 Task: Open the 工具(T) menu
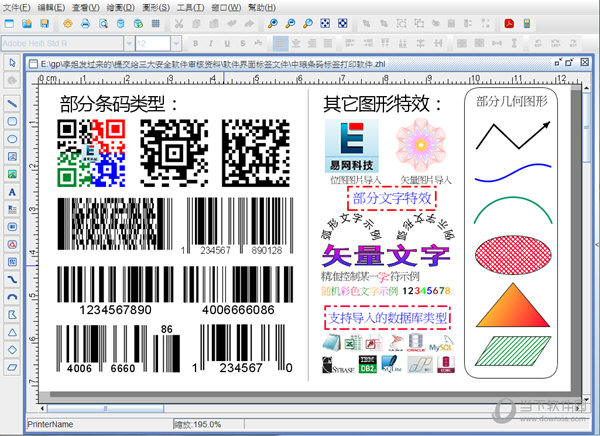pyautogui.click(x=190, y=7)
